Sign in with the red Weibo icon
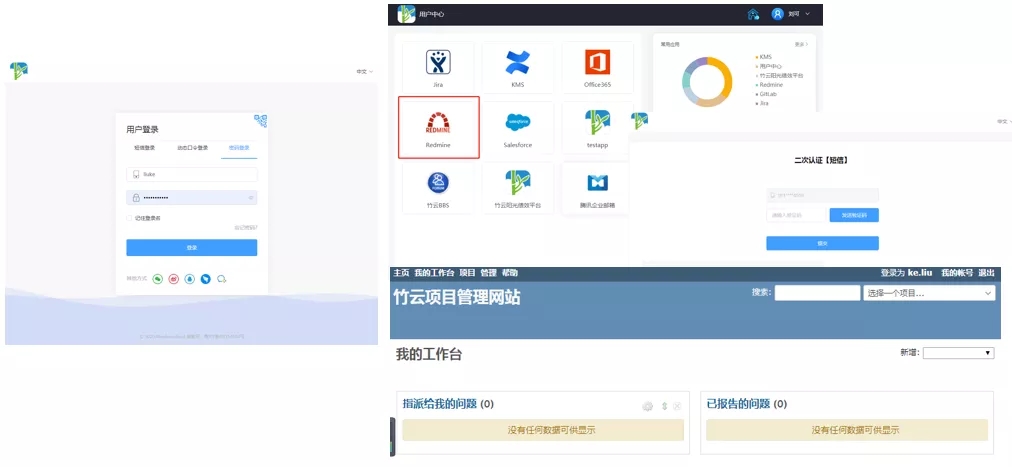1012x467 pixels. click(173, 279)
